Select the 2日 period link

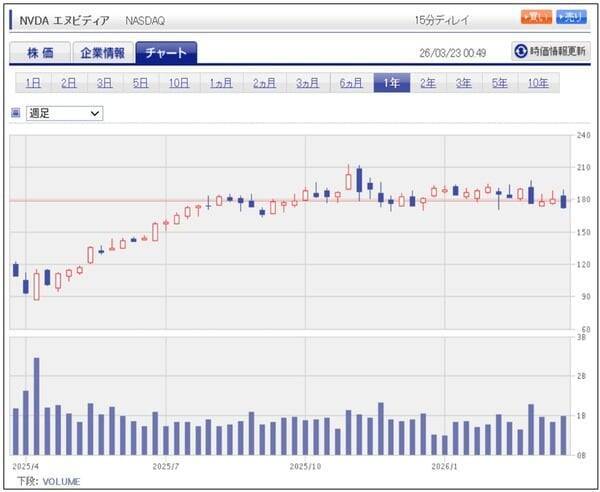pyautogui.click(x=69, y=83)
